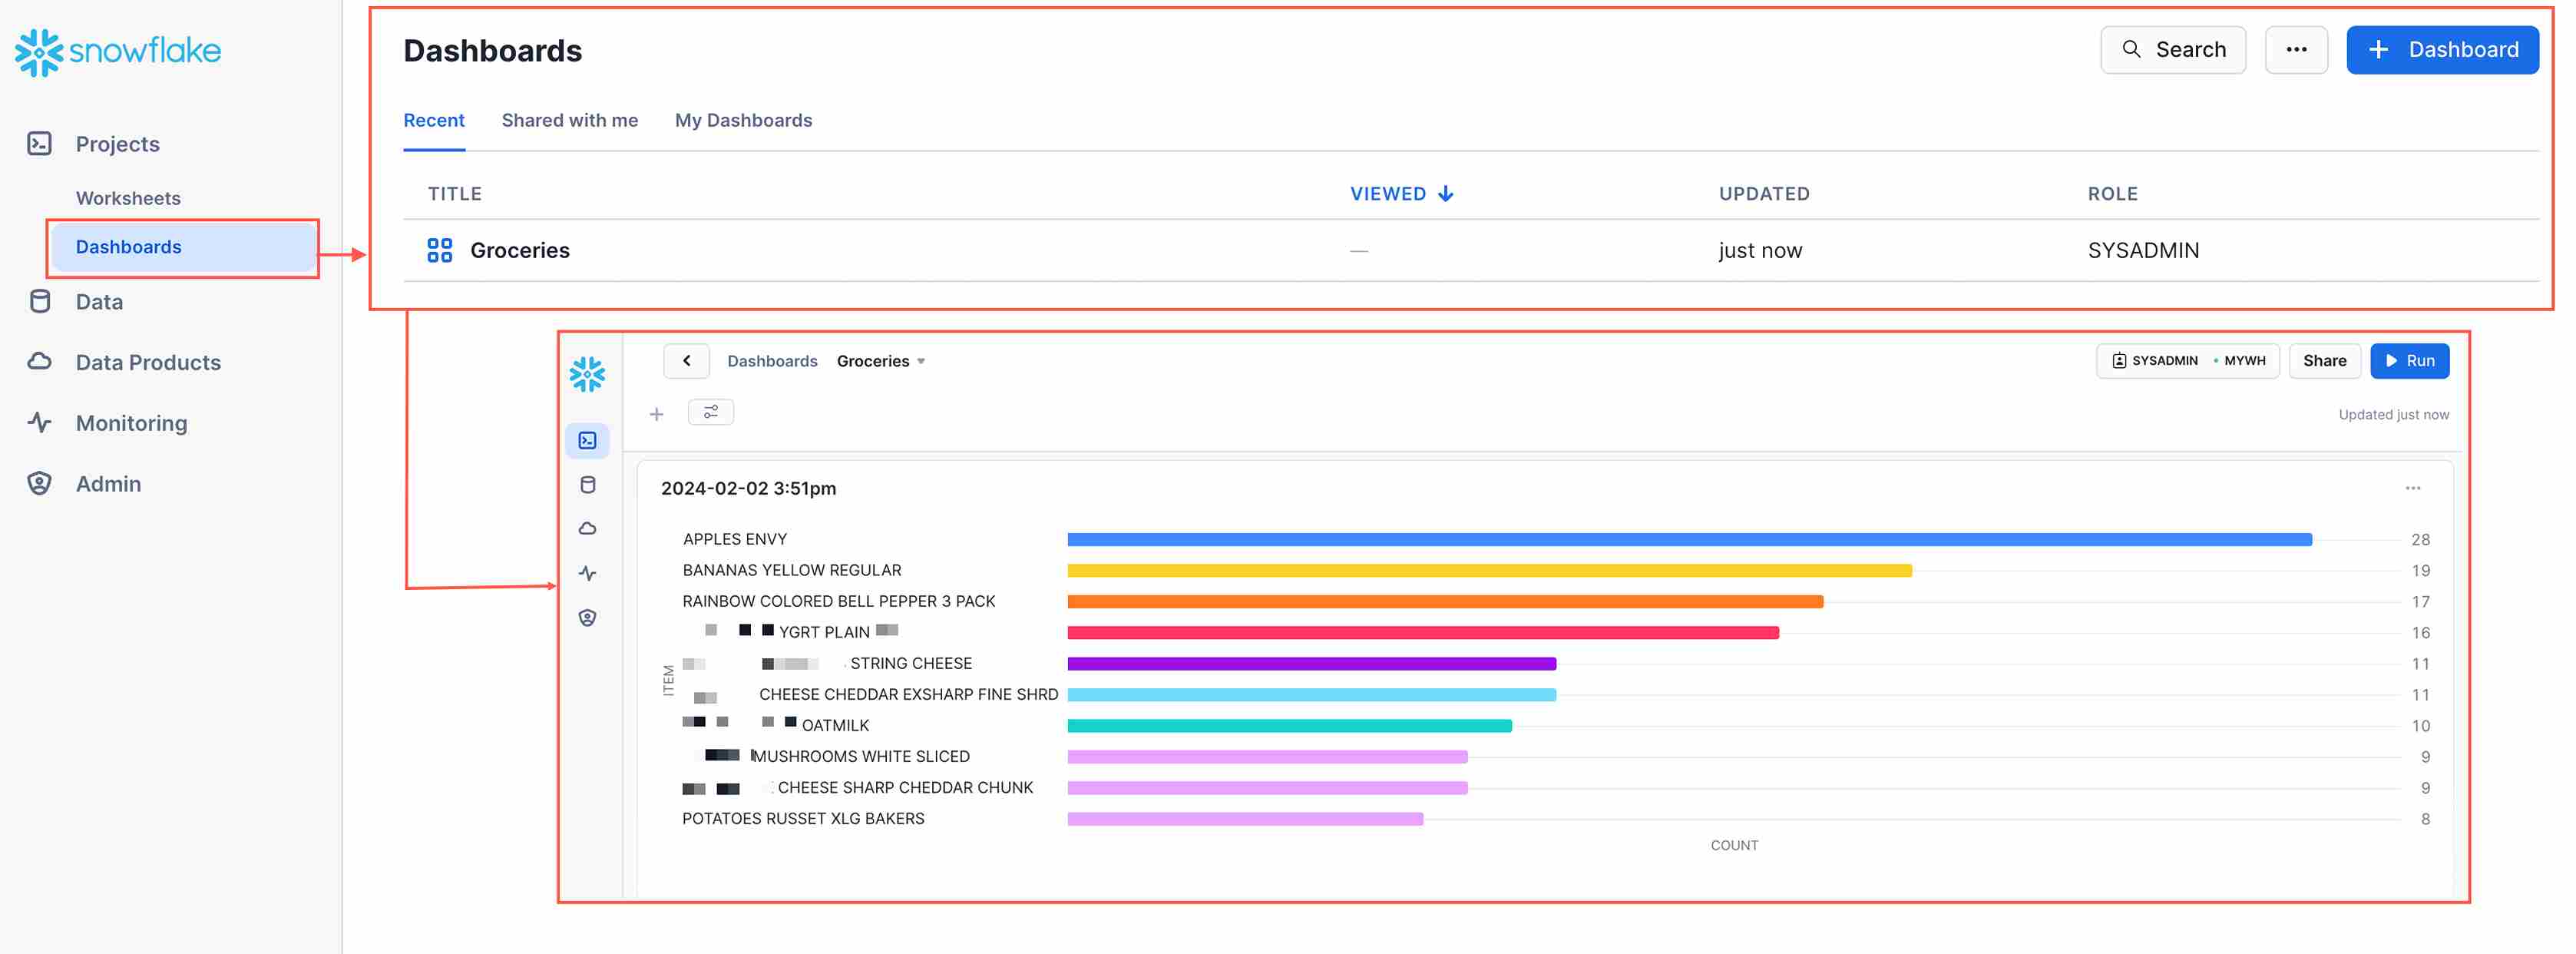Open the Projects section icon

tap(39, 144)
